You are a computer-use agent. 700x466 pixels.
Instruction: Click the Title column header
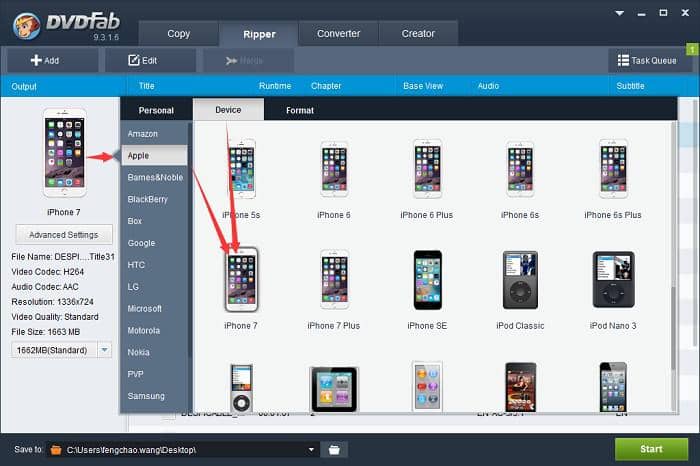[146, 86]
